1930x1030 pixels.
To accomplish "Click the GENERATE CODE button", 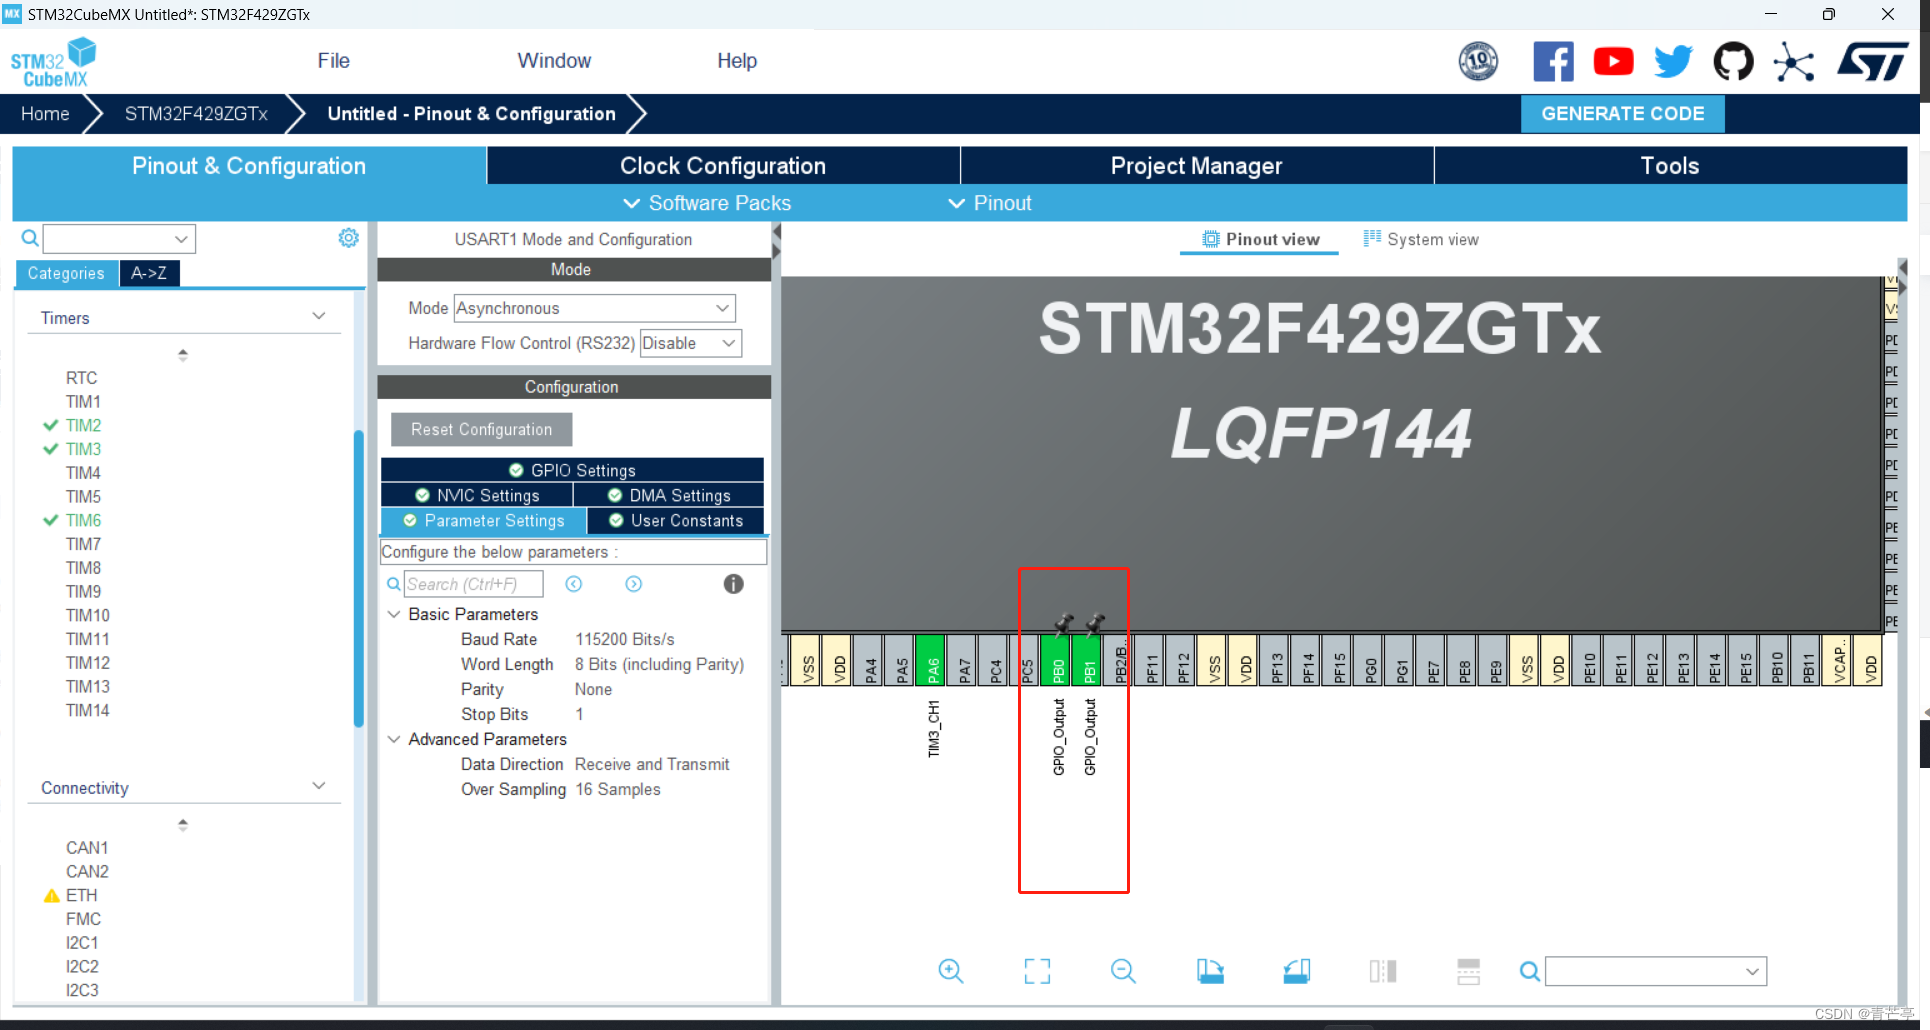I will coord(1622,114).
